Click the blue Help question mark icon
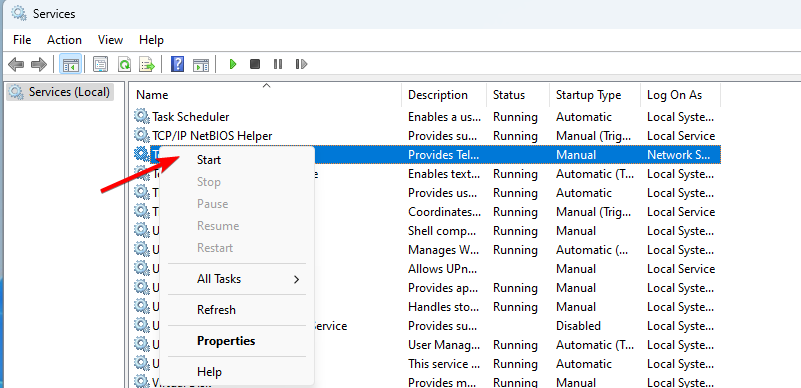Screen dimensions: 801x388 pos(177,64)
